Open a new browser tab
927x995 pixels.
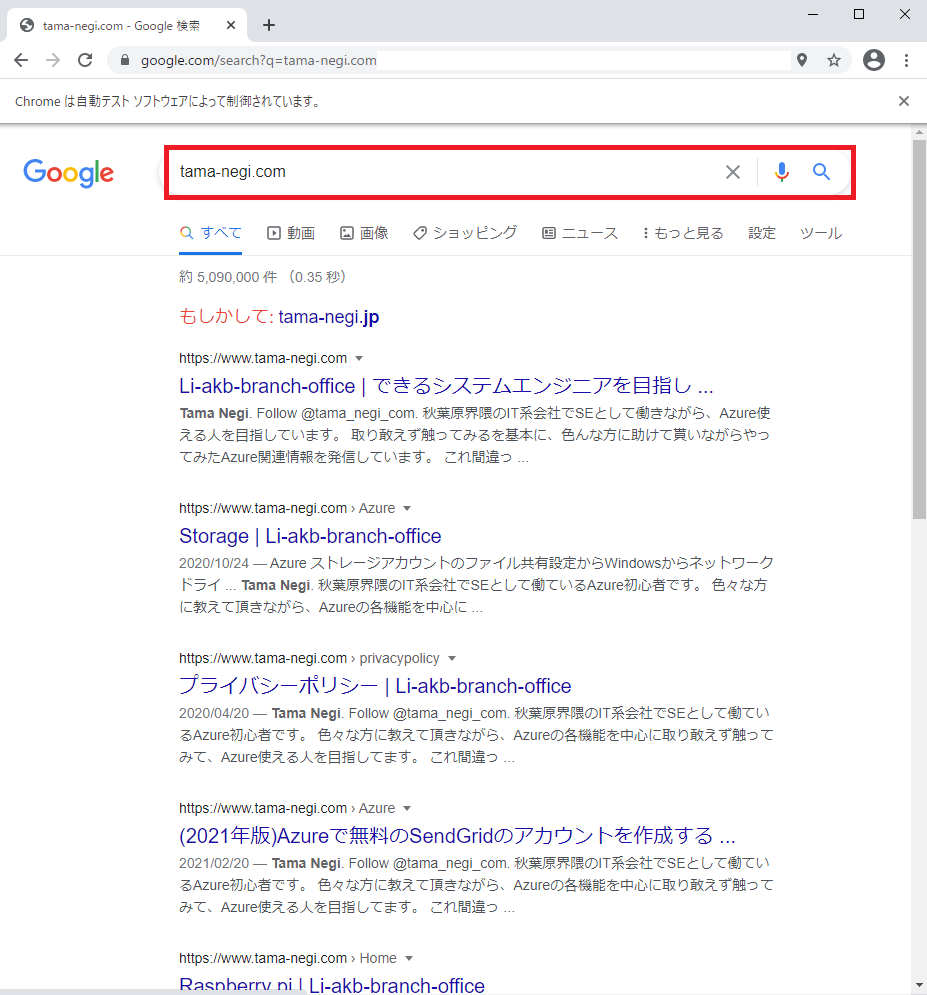click(269, 25)
